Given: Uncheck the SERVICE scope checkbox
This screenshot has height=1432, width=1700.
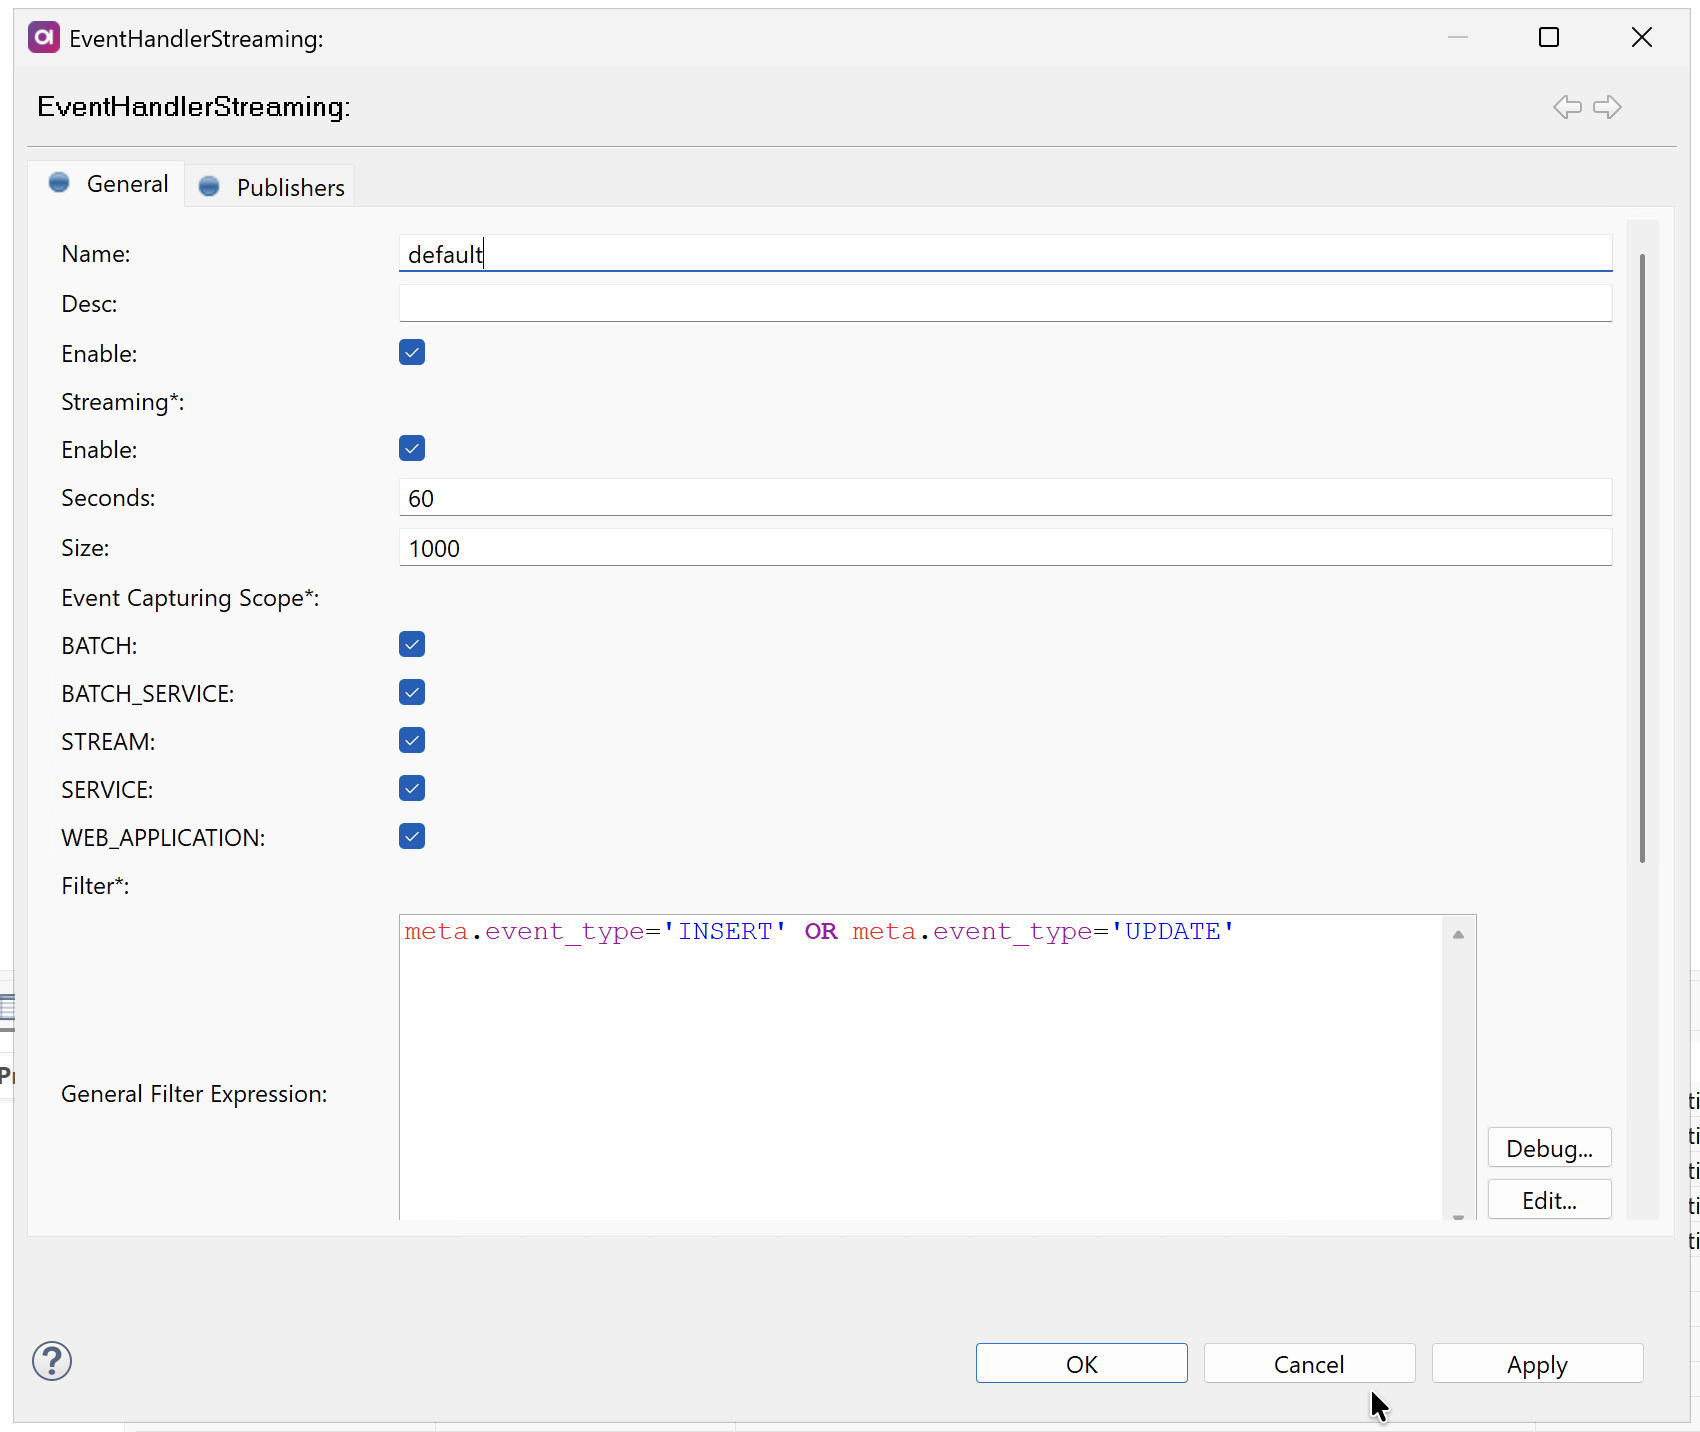Looking at the screenshot, I should (412, 788).
